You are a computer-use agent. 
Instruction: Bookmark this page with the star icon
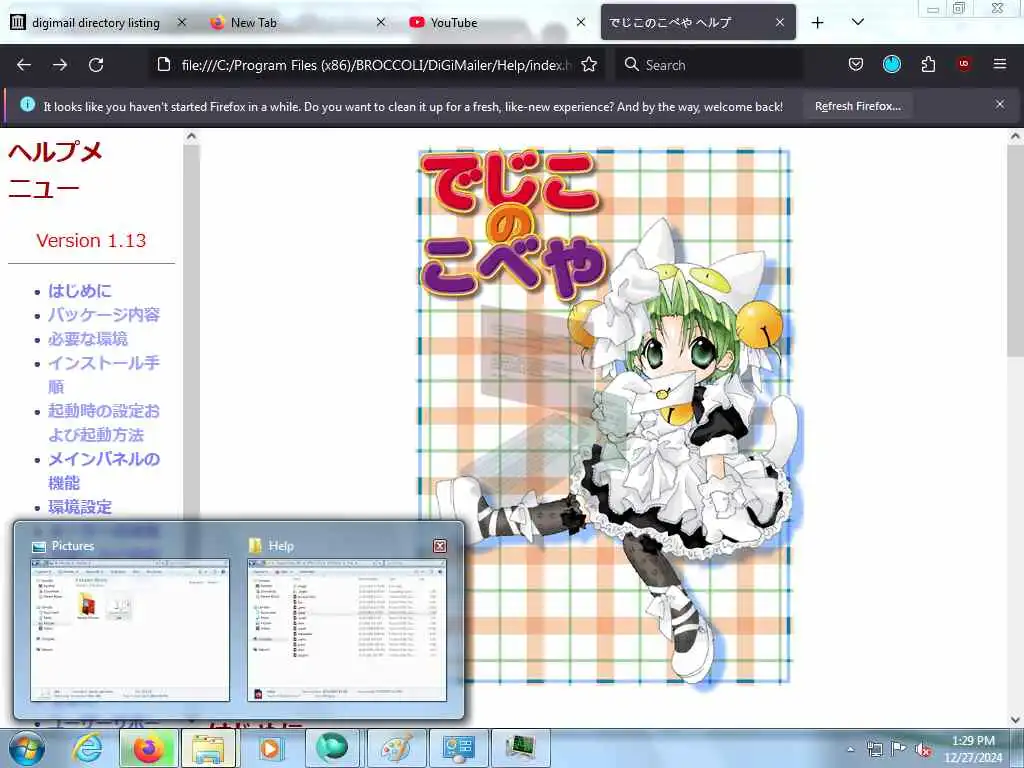tap(589, 65)
